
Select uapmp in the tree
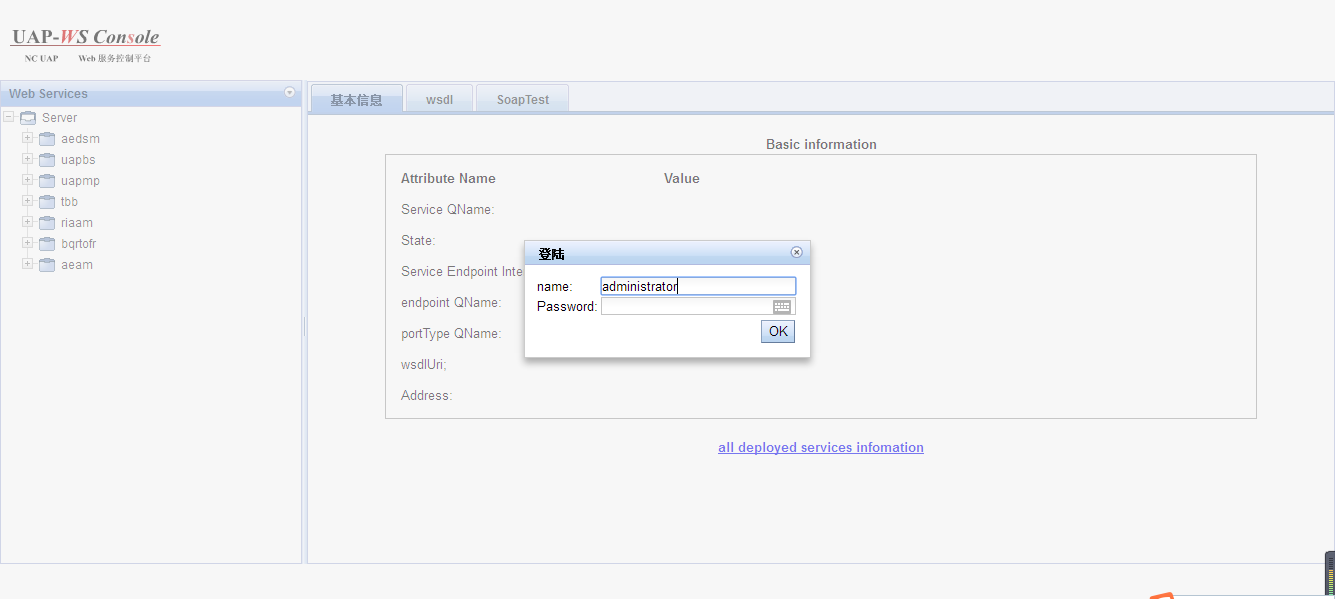pyautogui.click(x=80, y=181)
